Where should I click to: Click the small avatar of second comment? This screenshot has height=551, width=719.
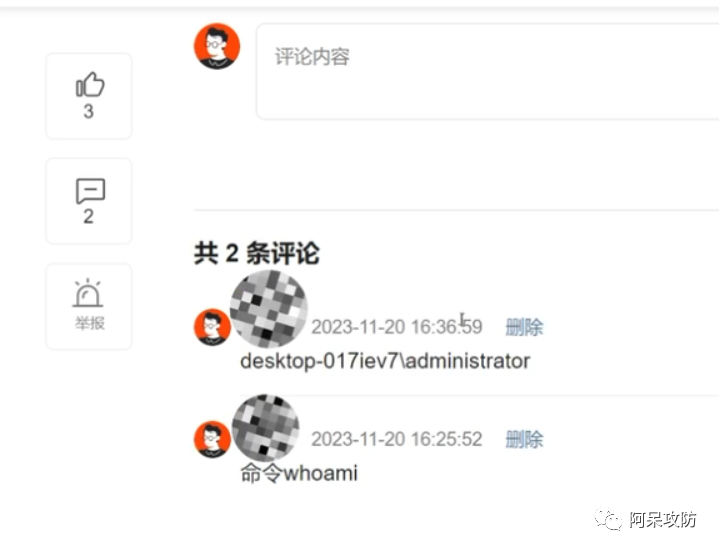(212, 439)
